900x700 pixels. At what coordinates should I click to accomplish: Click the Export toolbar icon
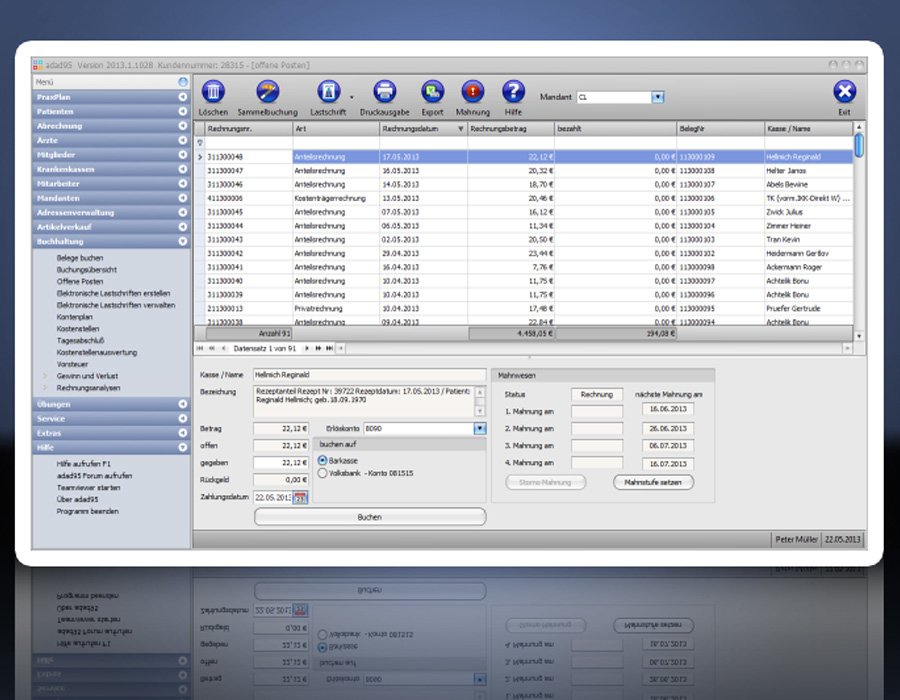tap(432, 93)
